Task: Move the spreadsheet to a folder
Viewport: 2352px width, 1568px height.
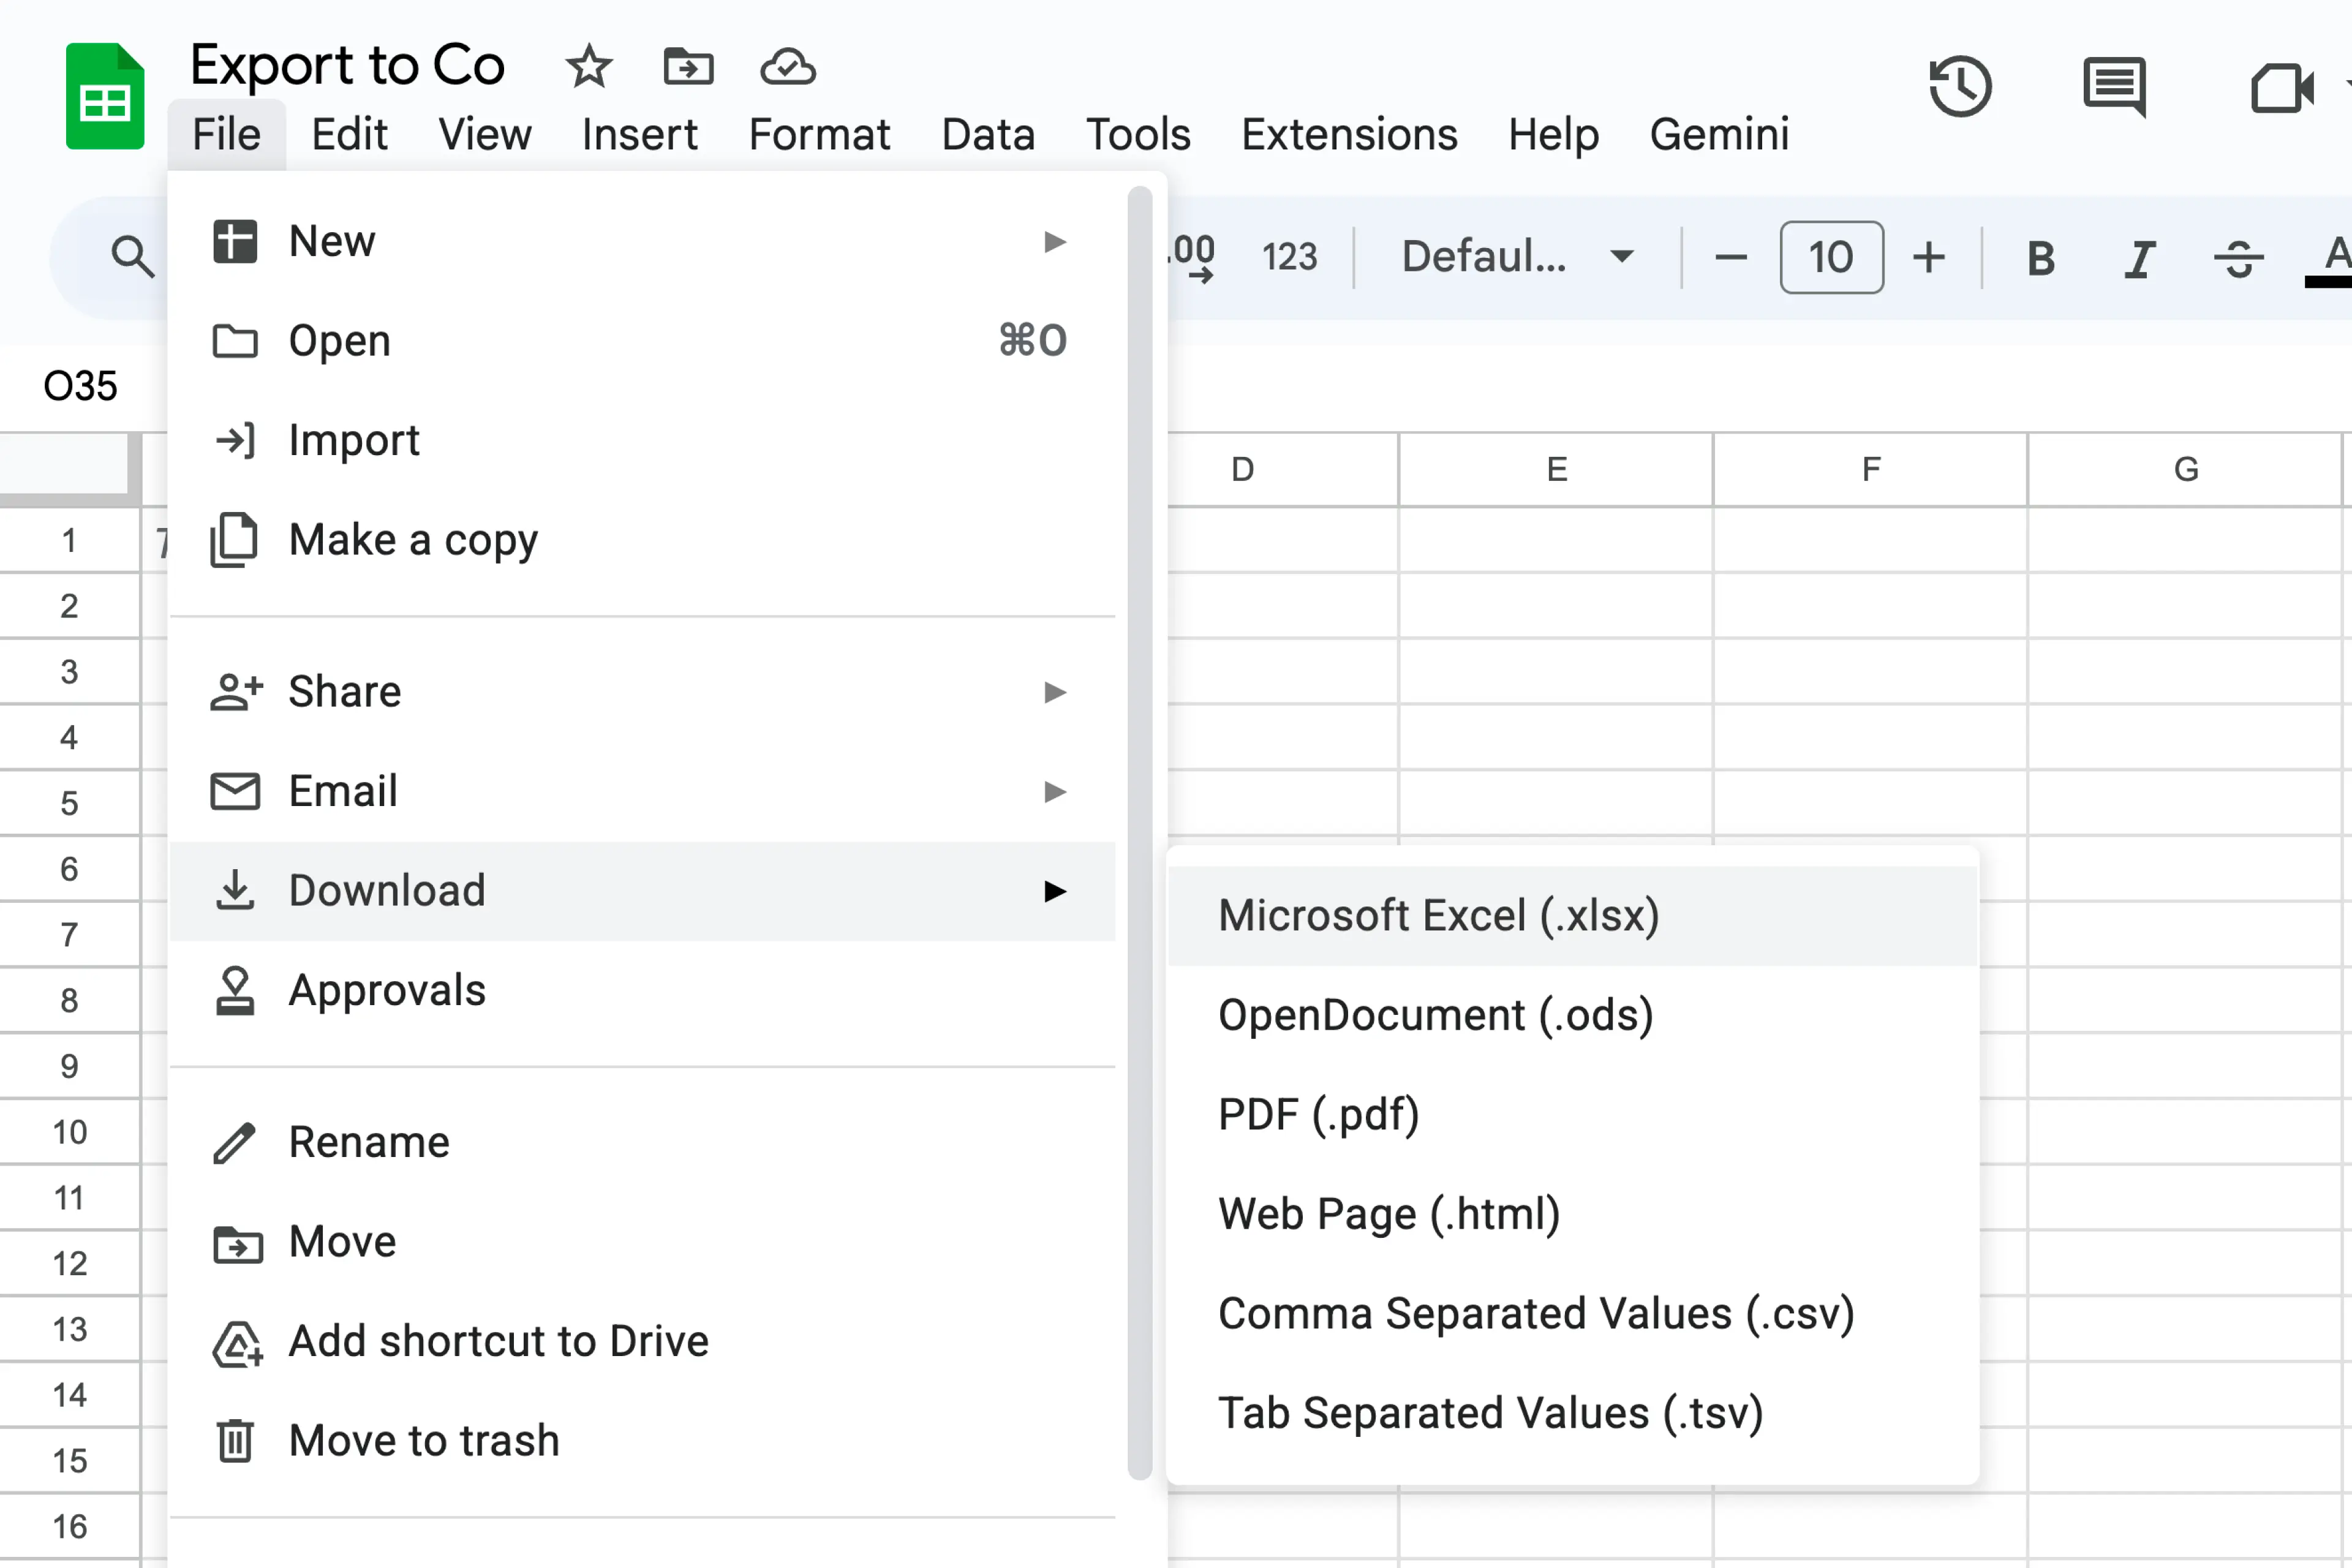Action: click(688, 67)
